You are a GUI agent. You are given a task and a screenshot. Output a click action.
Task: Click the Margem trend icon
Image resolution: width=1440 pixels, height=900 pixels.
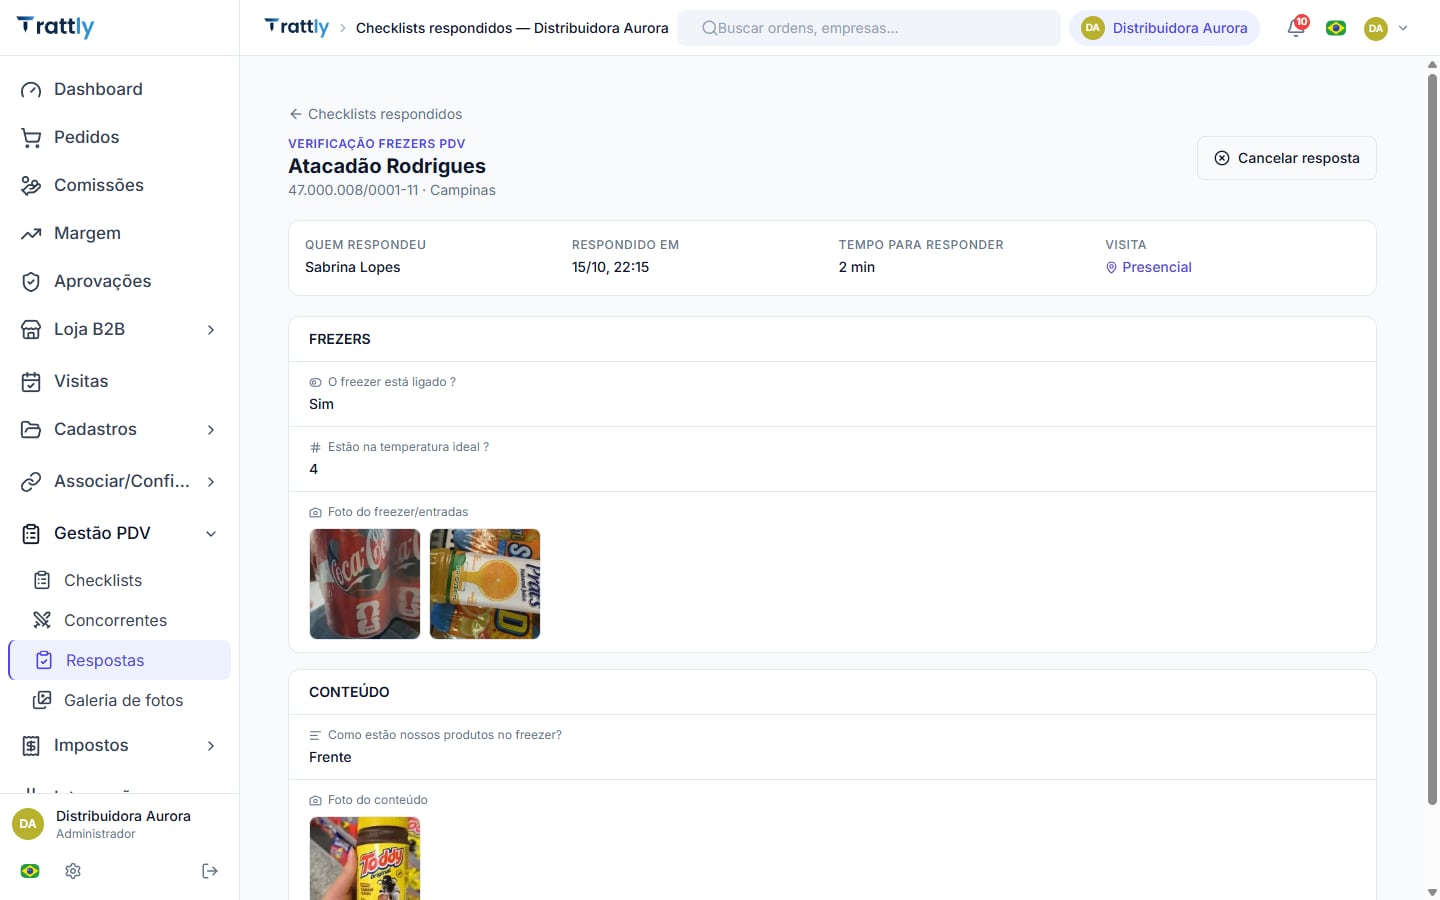point(31,234)
